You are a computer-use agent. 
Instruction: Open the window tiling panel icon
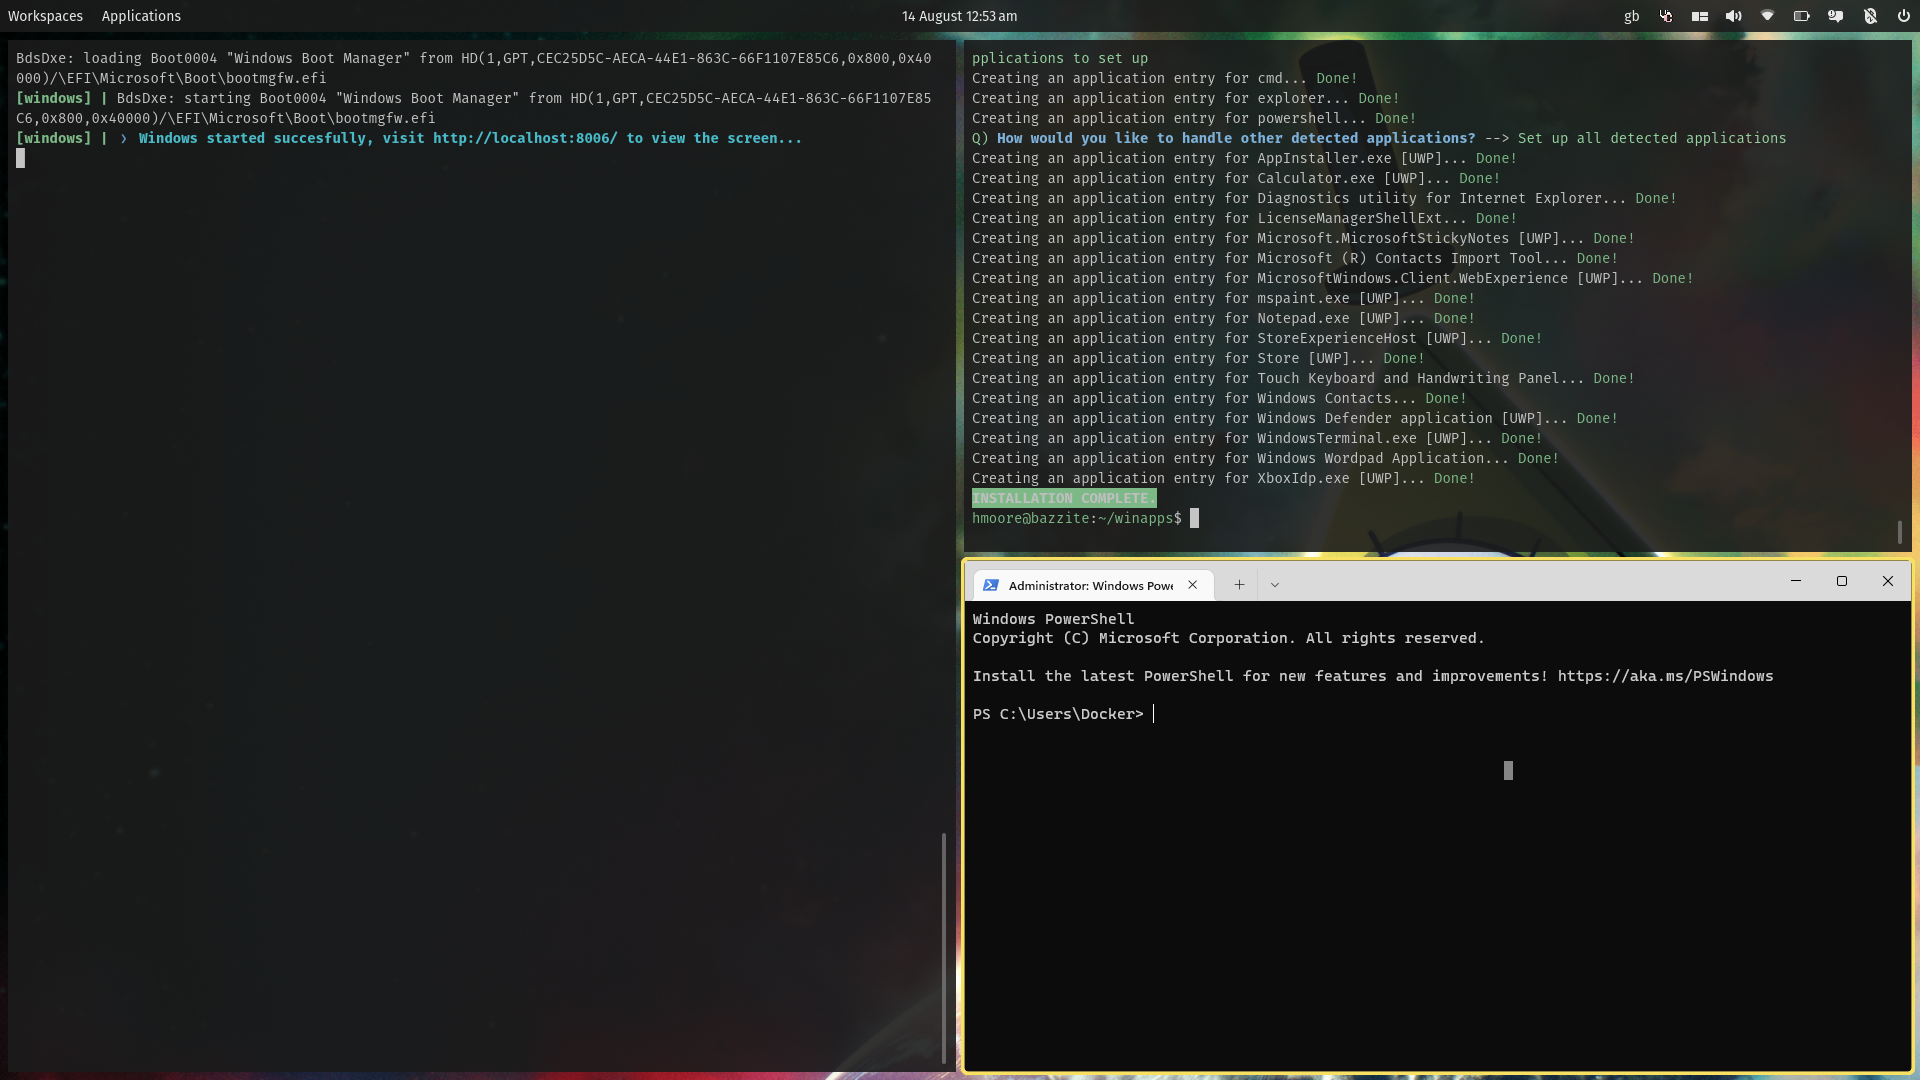pos(1699,16)
